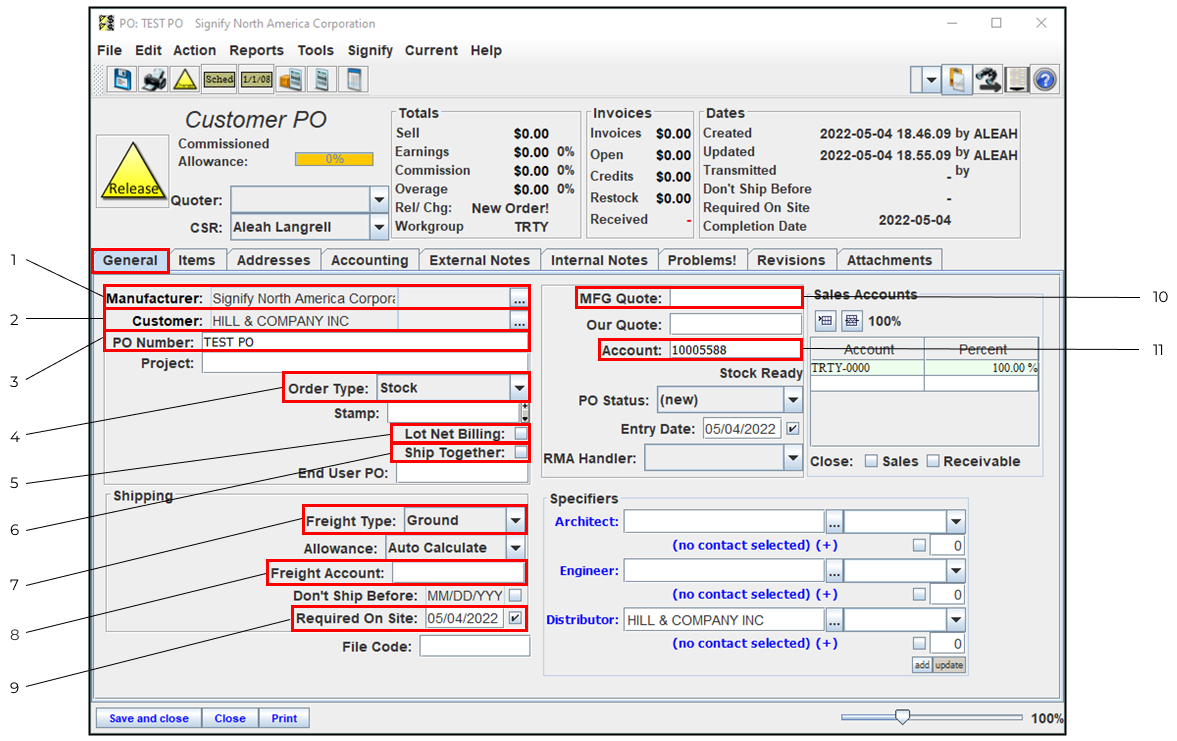Click the zoom slider handle
Viewport: 1177px width, 741px height.
[x=902, y=718]
